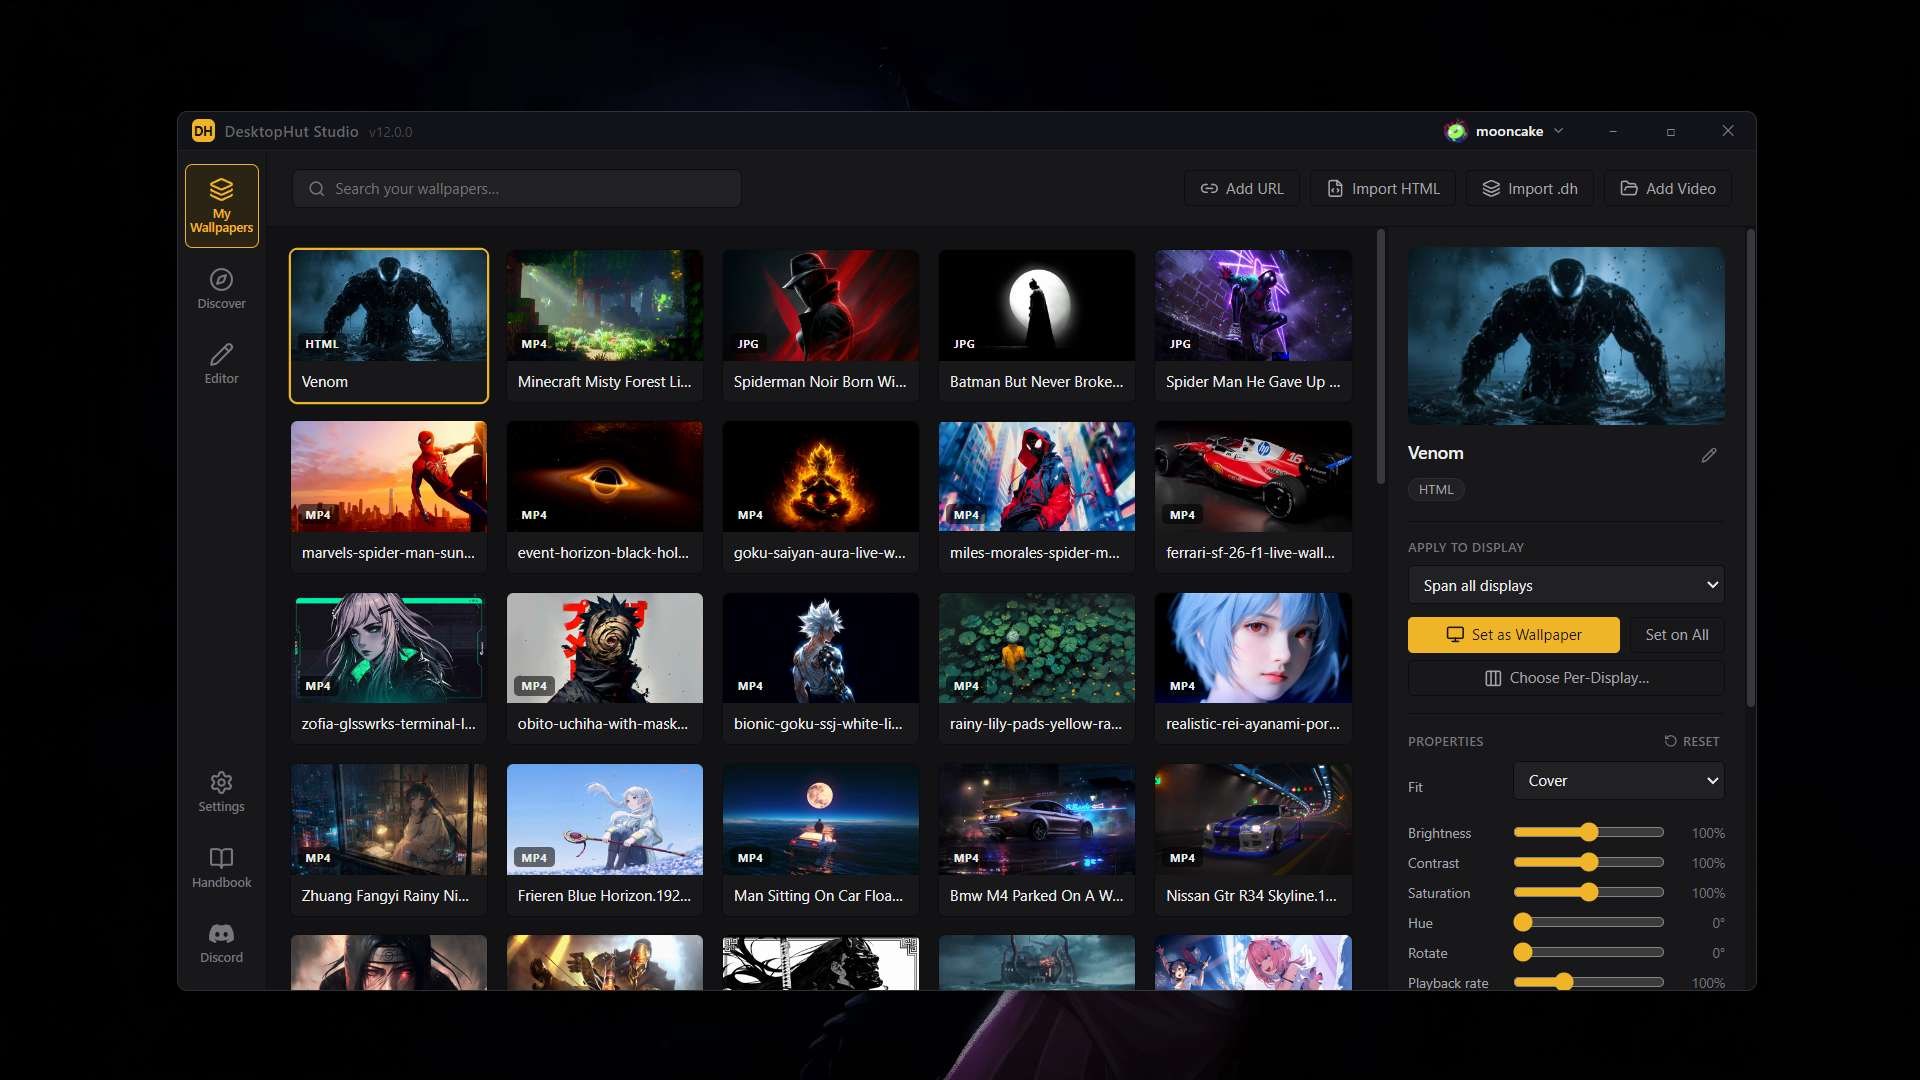Click the reset arrow icon beside RESET

pos(1670,741)
